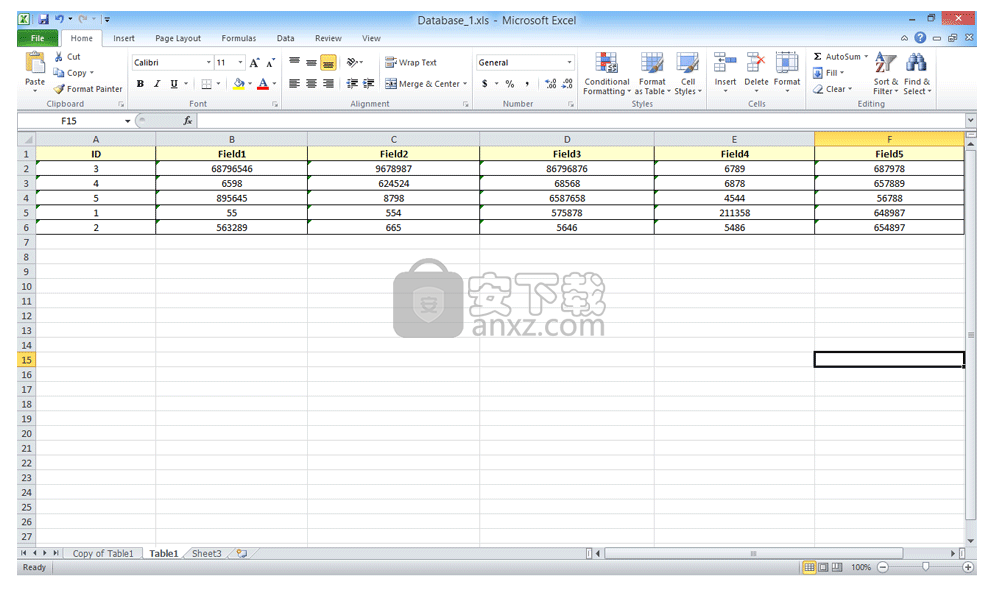The image size is (1003, 599).
Task: Click Merge & Center
Action: [x=422, y=84]
